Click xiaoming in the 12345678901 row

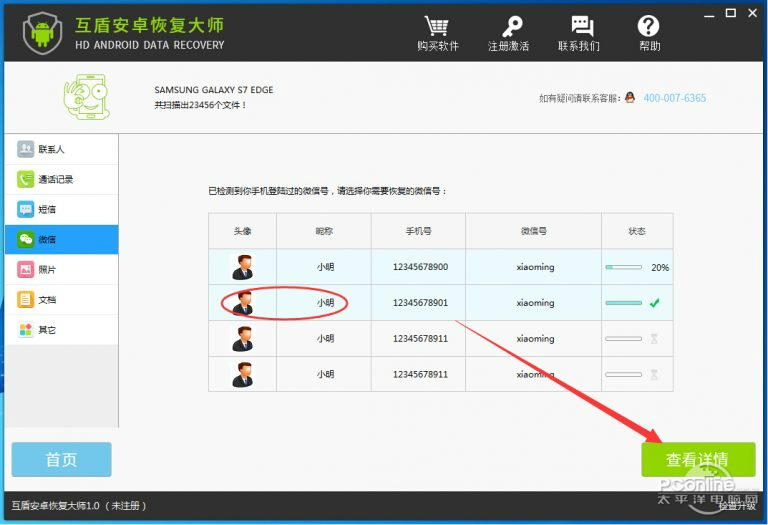click(535, 303)
